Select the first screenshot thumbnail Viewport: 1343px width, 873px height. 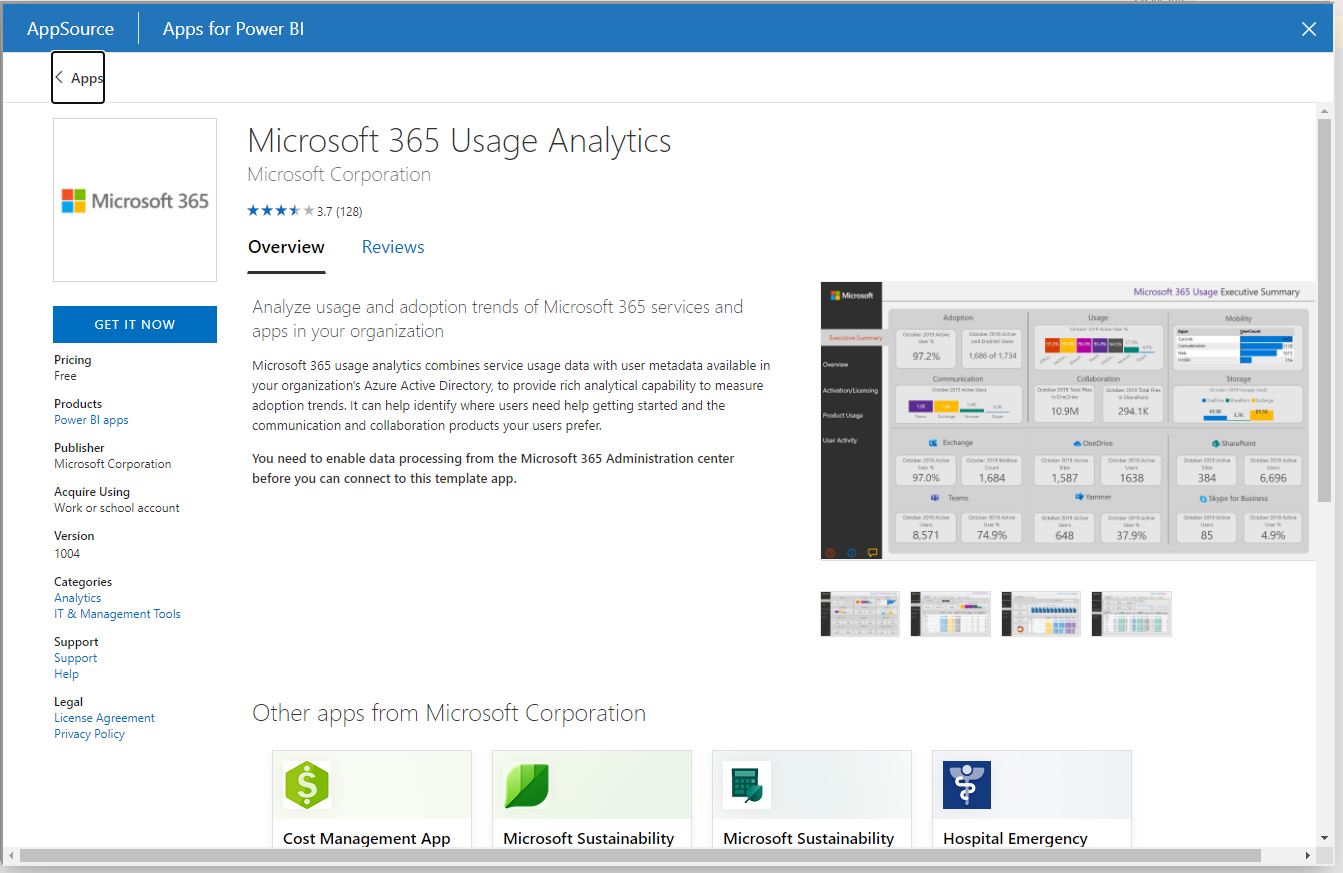click(x=860, y=613)
